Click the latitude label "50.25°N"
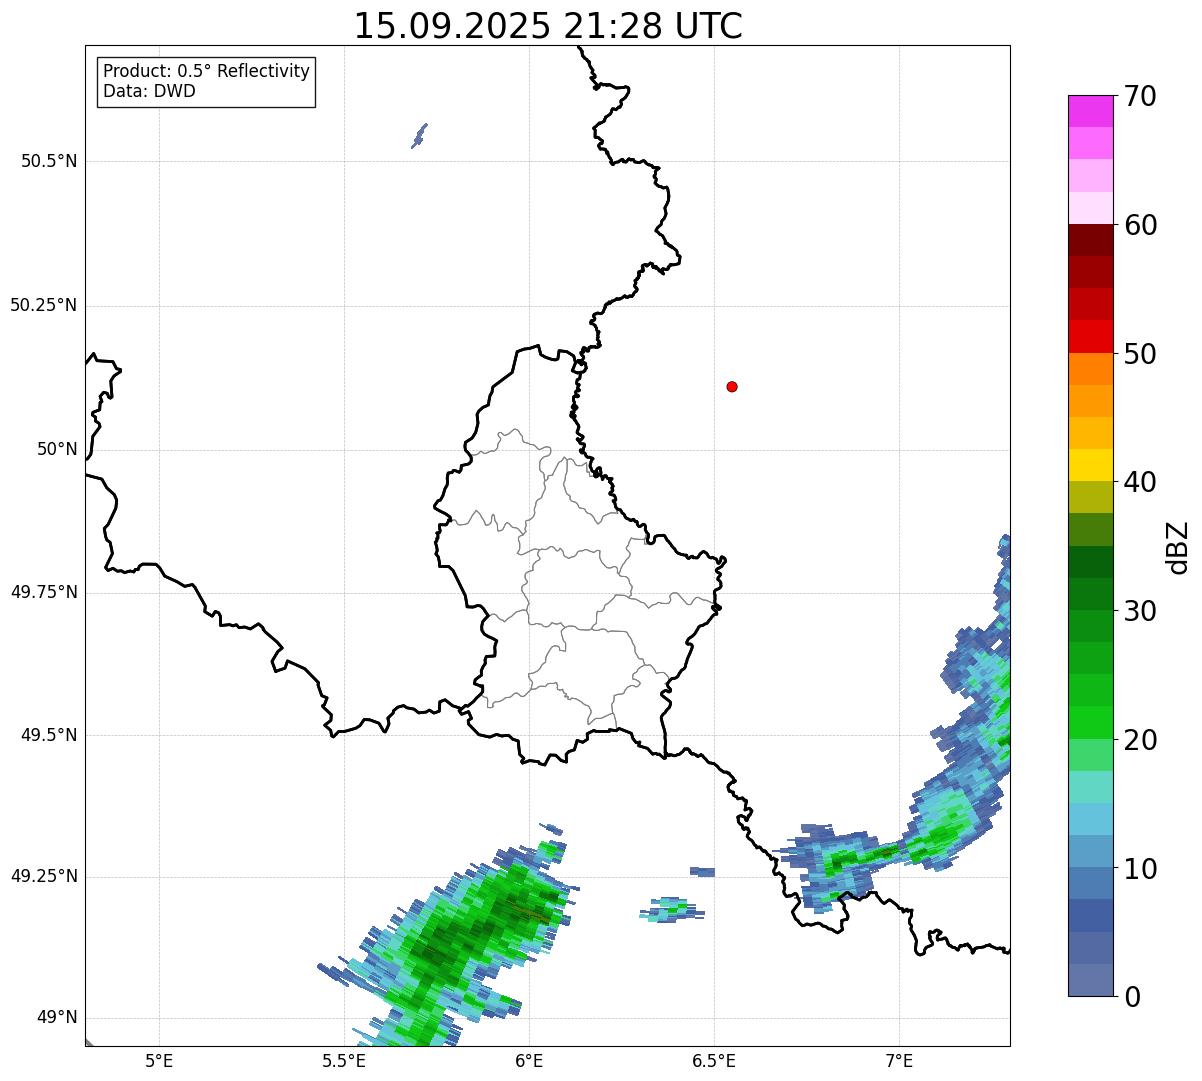 click(43, 305)
